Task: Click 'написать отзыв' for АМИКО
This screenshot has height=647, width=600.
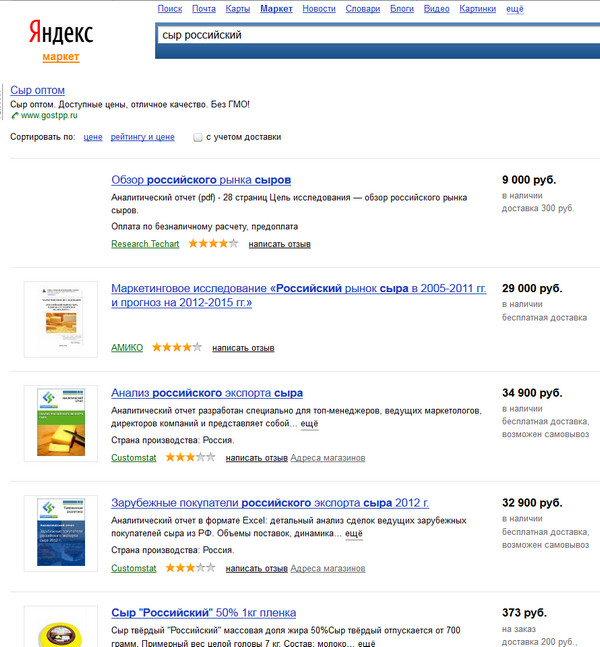Action: [x=243, y=348]
